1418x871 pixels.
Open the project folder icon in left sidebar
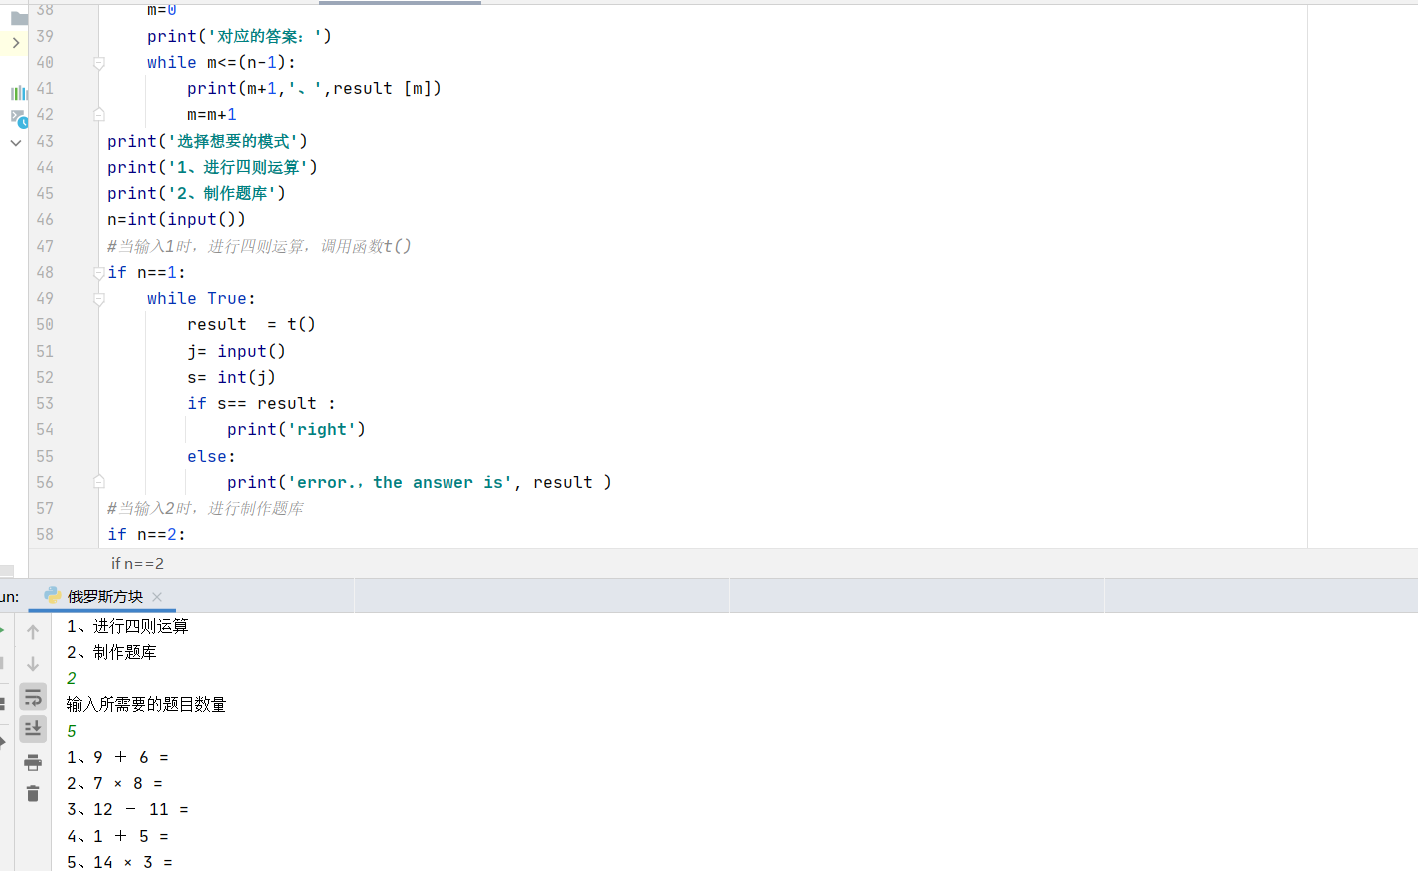coord(19,17)
